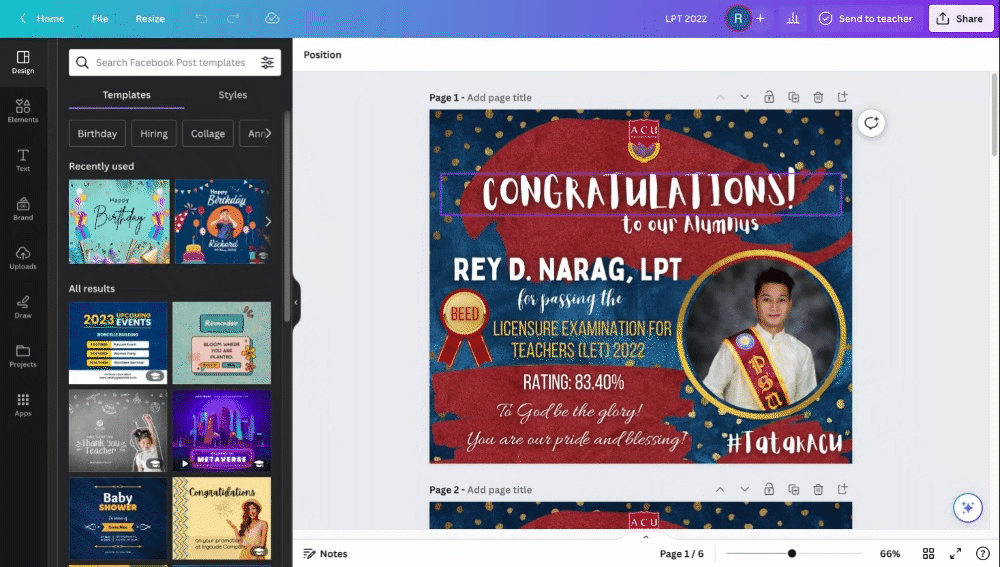Select the Birthday category chip
This screenshot has width=1000, height=567.
[x=97, y=134]
